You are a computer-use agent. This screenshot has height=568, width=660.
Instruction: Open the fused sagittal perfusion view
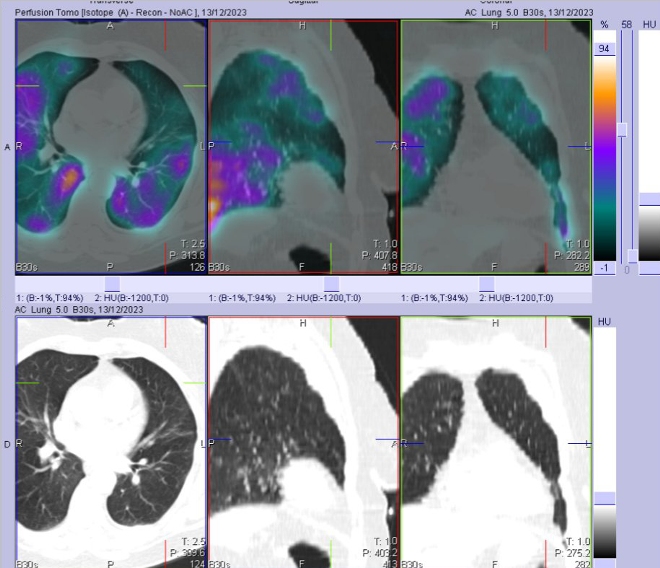point(303,147)
